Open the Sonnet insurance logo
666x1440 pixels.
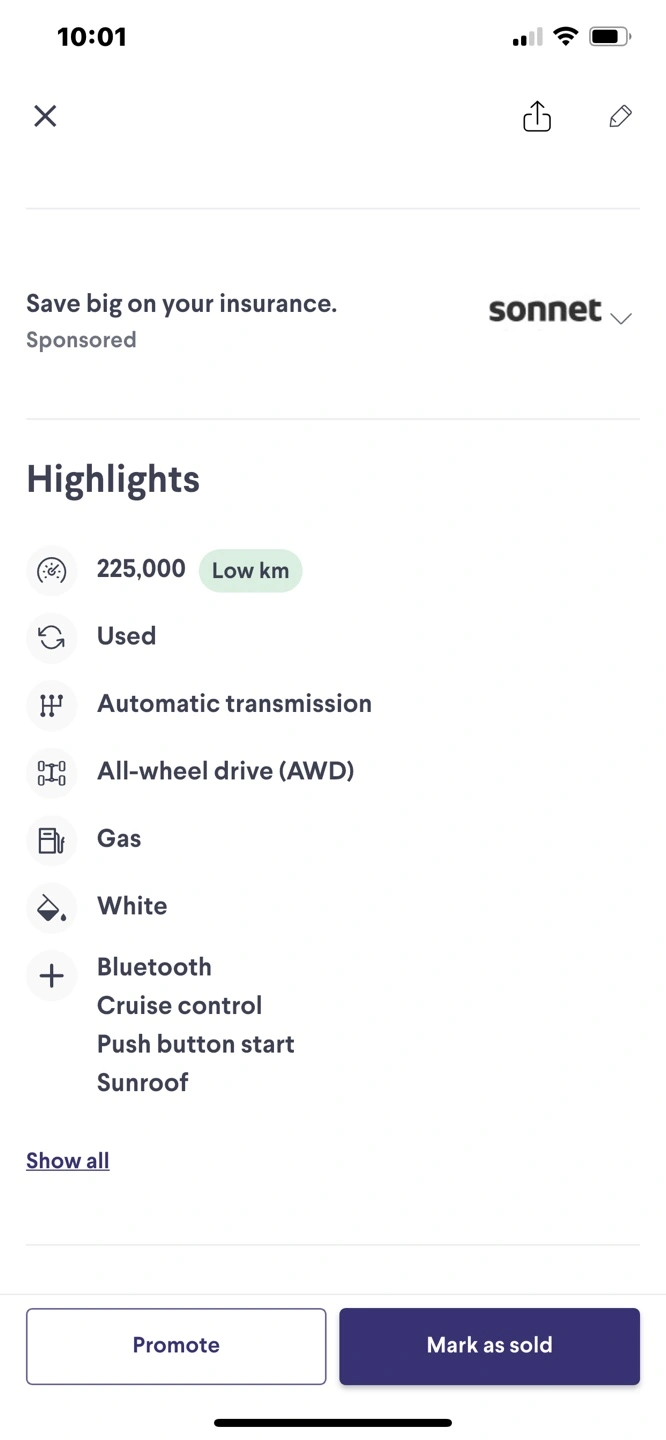(x=545, y=311)
